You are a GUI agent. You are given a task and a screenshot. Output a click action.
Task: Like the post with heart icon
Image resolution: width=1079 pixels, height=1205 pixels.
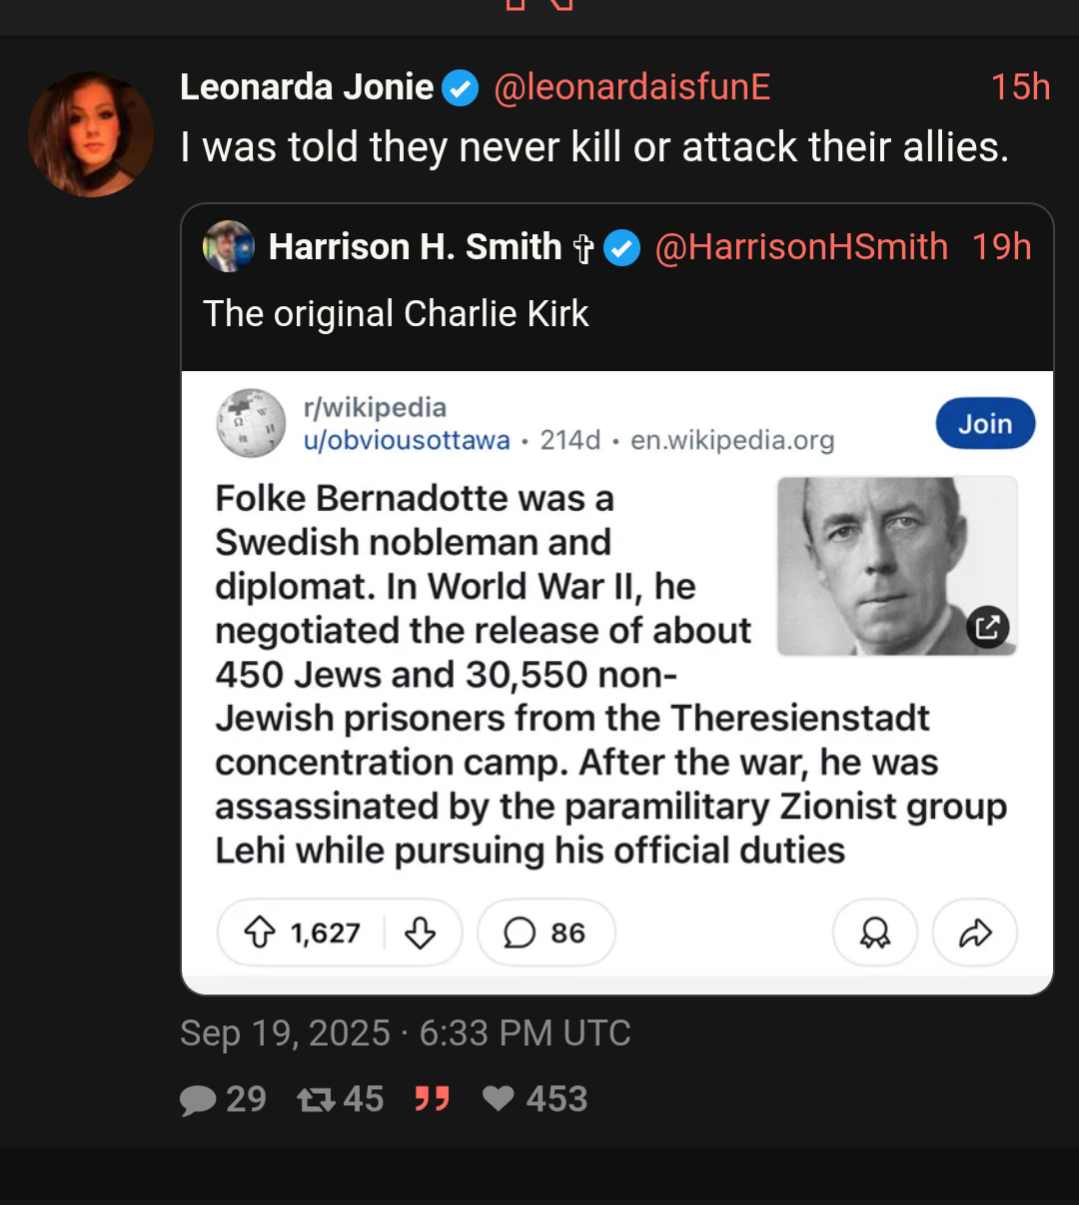pos(498,1099)
